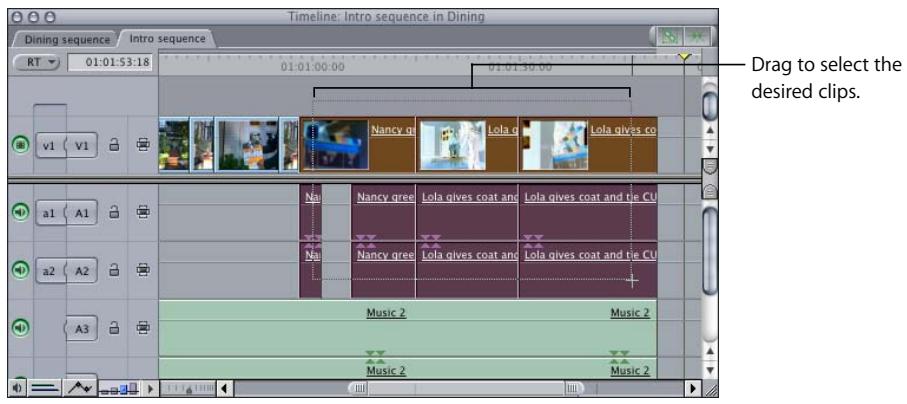Viewport: 907px width, 404px height.
Task: Select the "Nancy gree" audio clip on A2
Action: click(384, 270)
